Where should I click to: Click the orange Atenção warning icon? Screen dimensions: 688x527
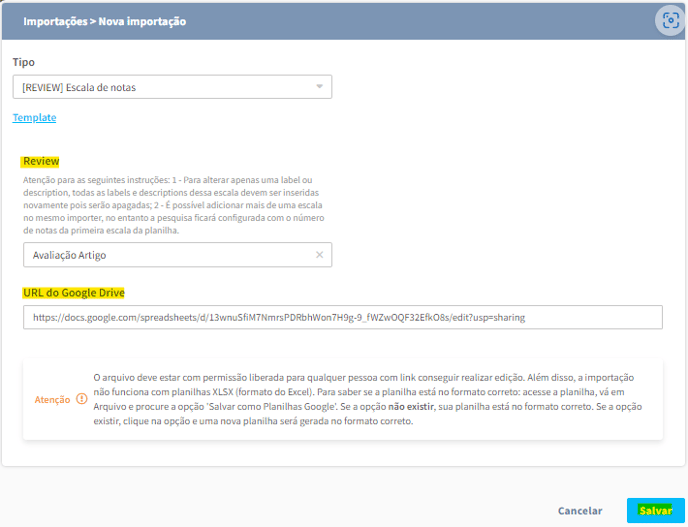click(82, 398)
